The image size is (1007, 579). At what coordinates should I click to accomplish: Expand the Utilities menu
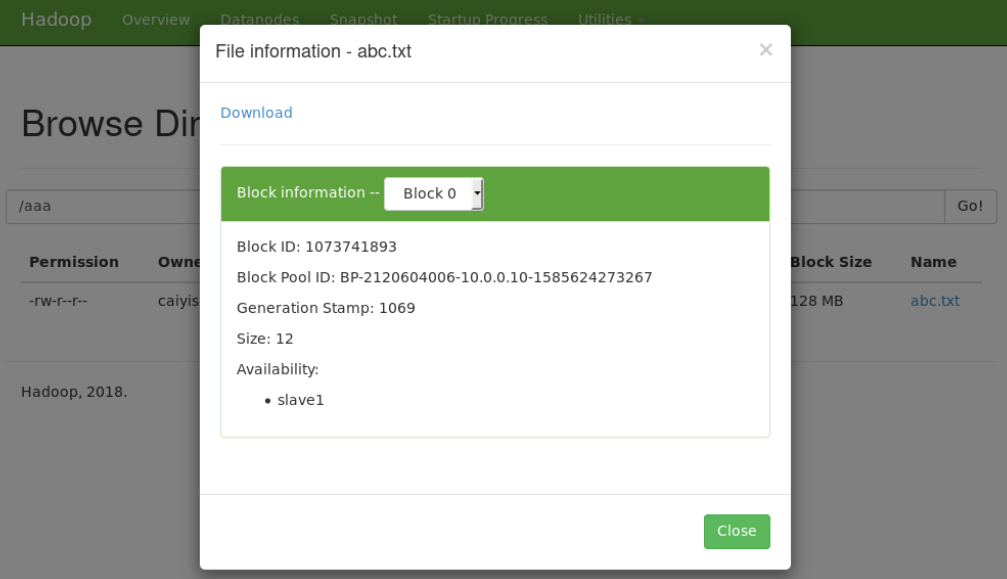pos(610,20)
